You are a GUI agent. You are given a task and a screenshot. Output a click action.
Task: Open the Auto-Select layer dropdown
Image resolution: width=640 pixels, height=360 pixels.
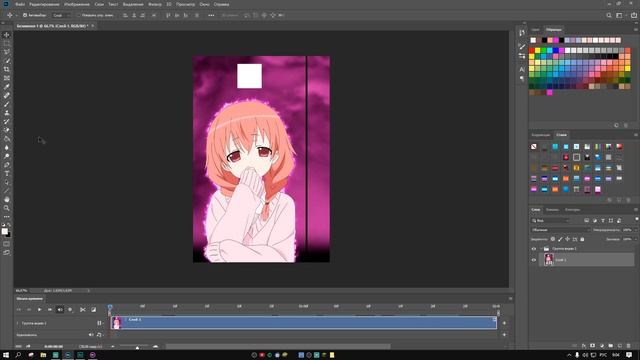click(x=62, y=16)
